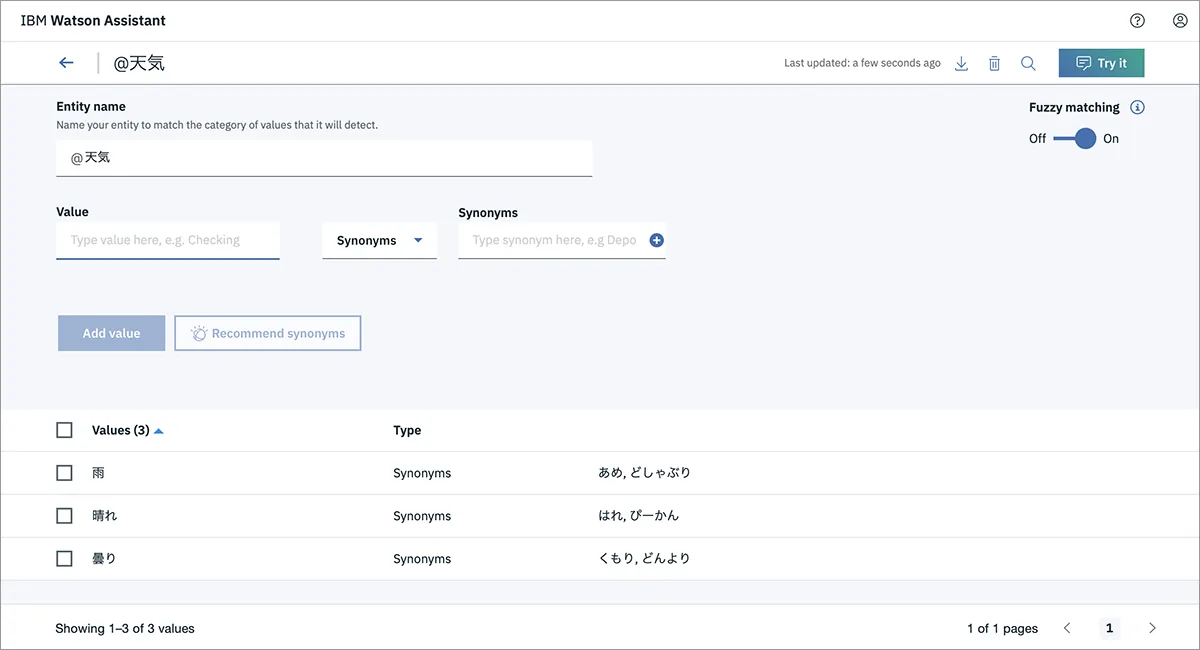The height and width of the screenshot is (650, 1200).
Task: Open the Synonyms type dropdown
Action: click(x=379, y=240)
